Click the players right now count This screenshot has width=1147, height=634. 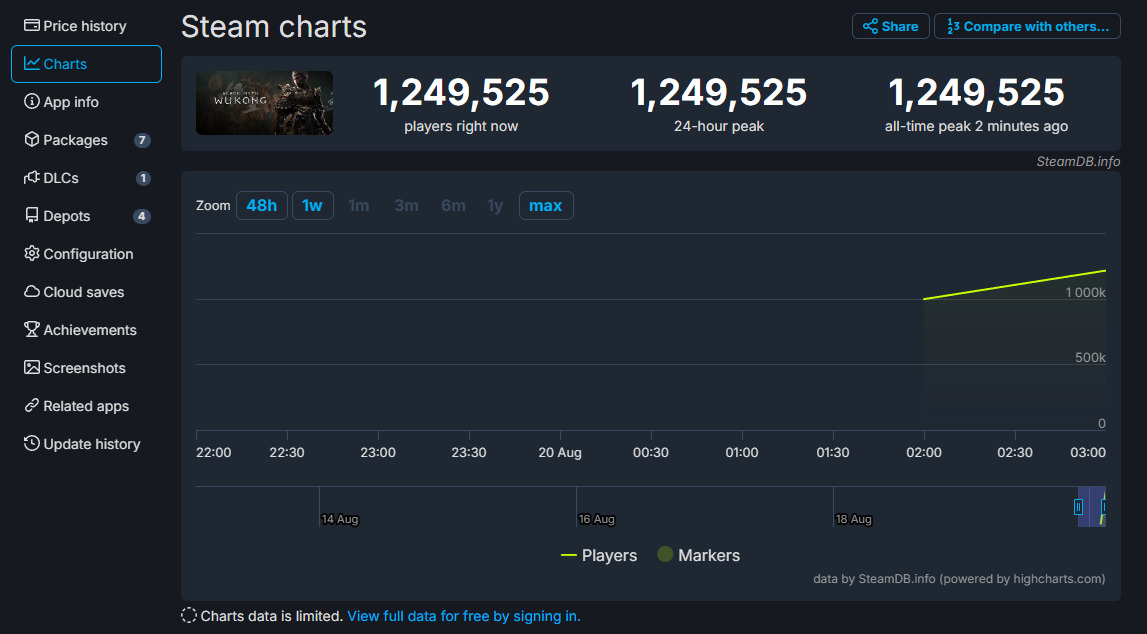[461, 93]
